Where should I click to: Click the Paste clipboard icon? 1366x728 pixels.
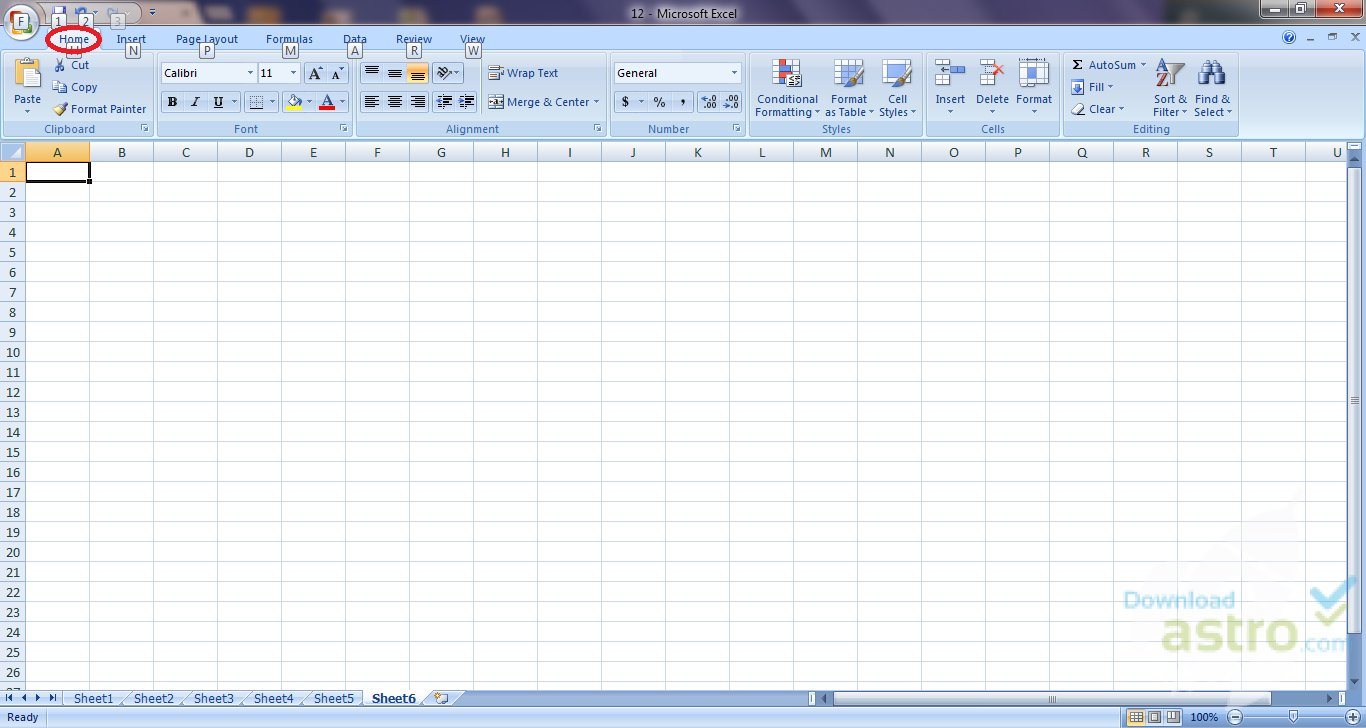[28, 76]
